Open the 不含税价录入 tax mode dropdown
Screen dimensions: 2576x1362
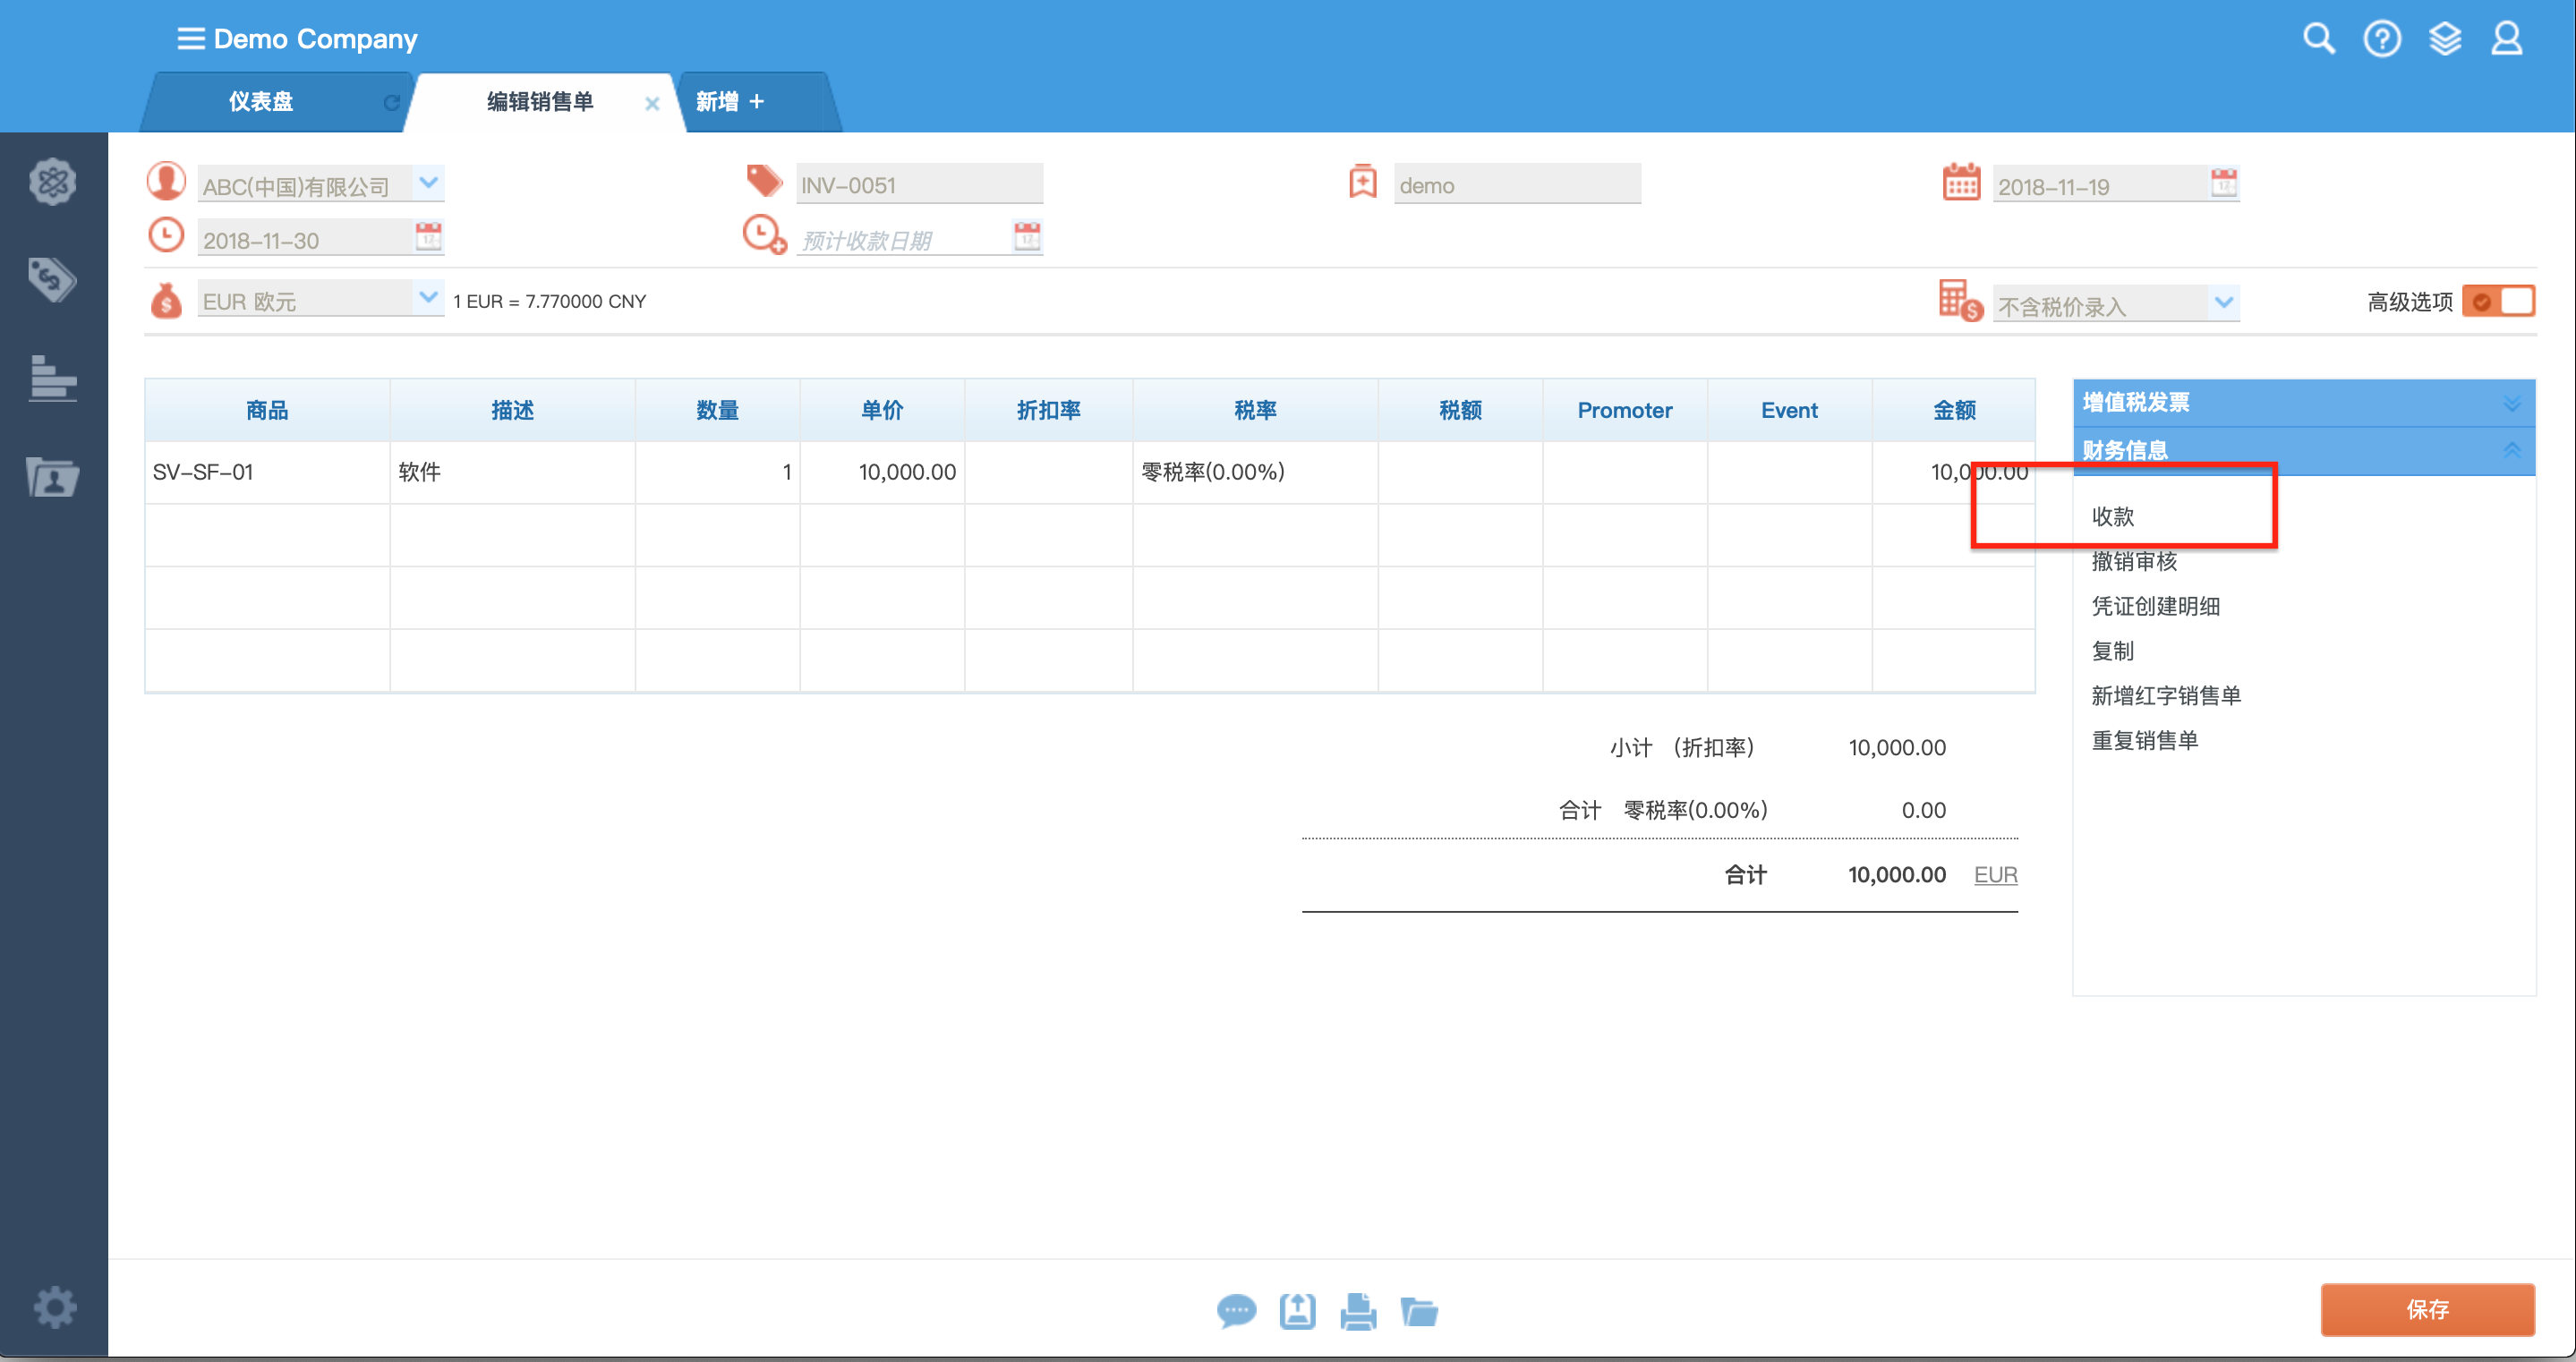2224,303
